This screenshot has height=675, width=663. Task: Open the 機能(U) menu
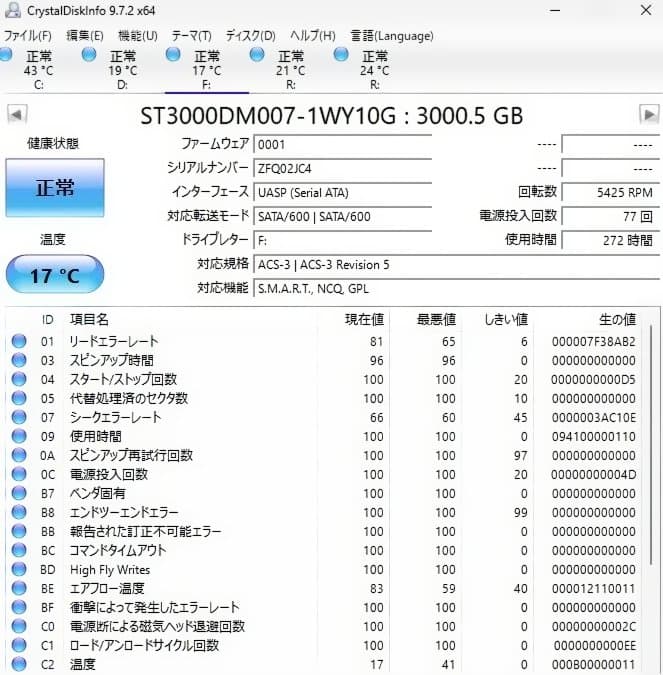138,35
